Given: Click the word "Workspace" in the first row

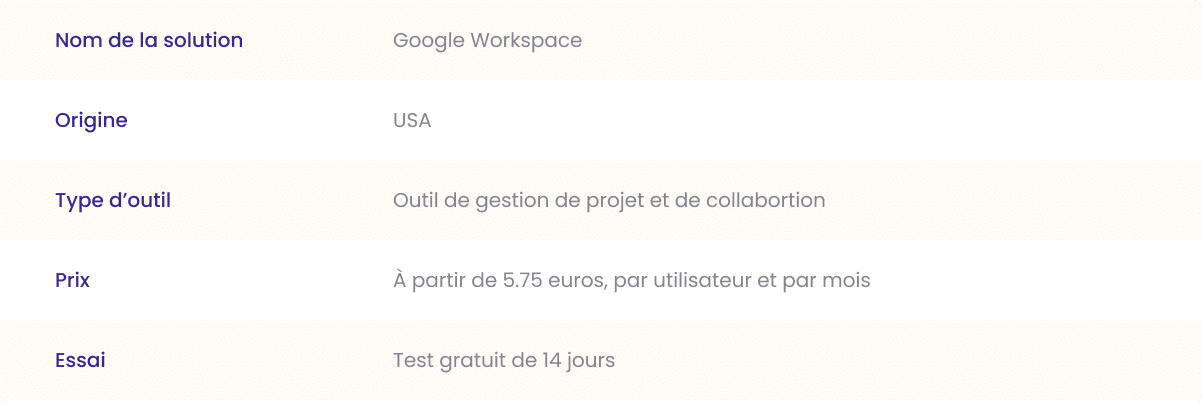Looking at the screenshot, I should pyautogui.click(x=526, y=41).
